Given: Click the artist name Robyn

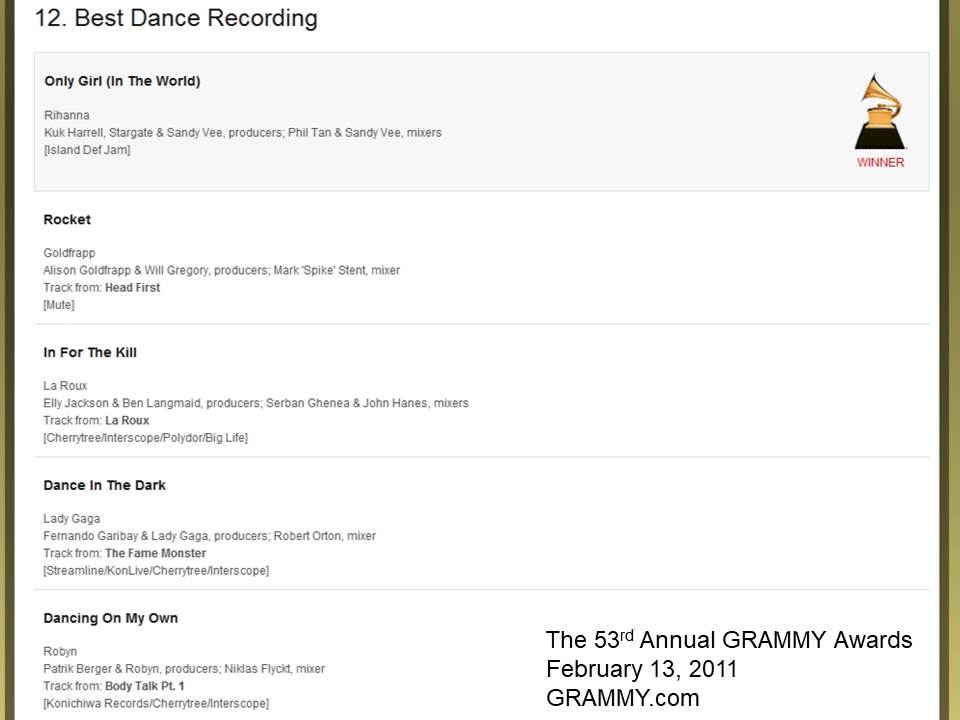Looking at the screenshot, I should coord(60,651).
